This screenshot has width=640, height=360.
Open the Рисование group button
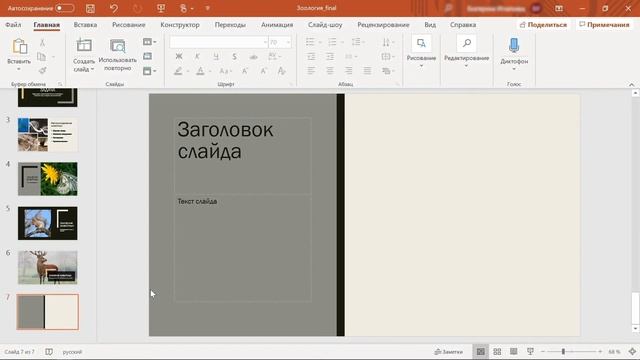point(421,51)
